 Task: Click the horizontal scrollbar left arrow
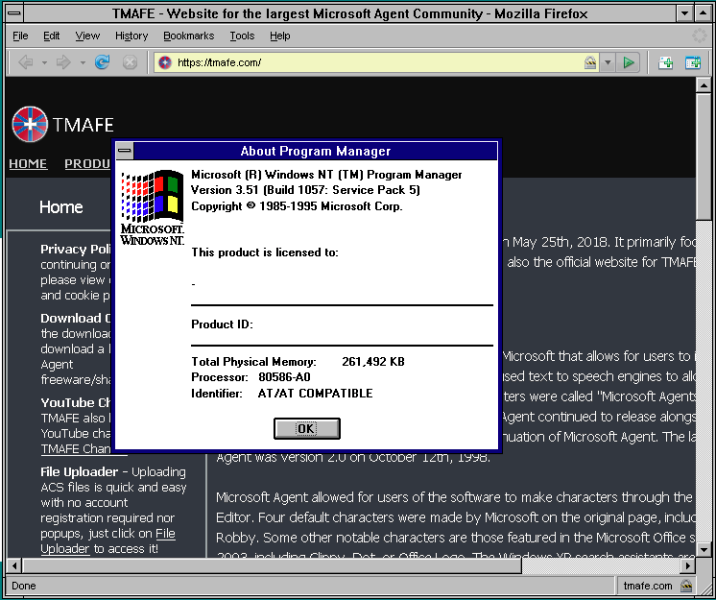[14, 566]
